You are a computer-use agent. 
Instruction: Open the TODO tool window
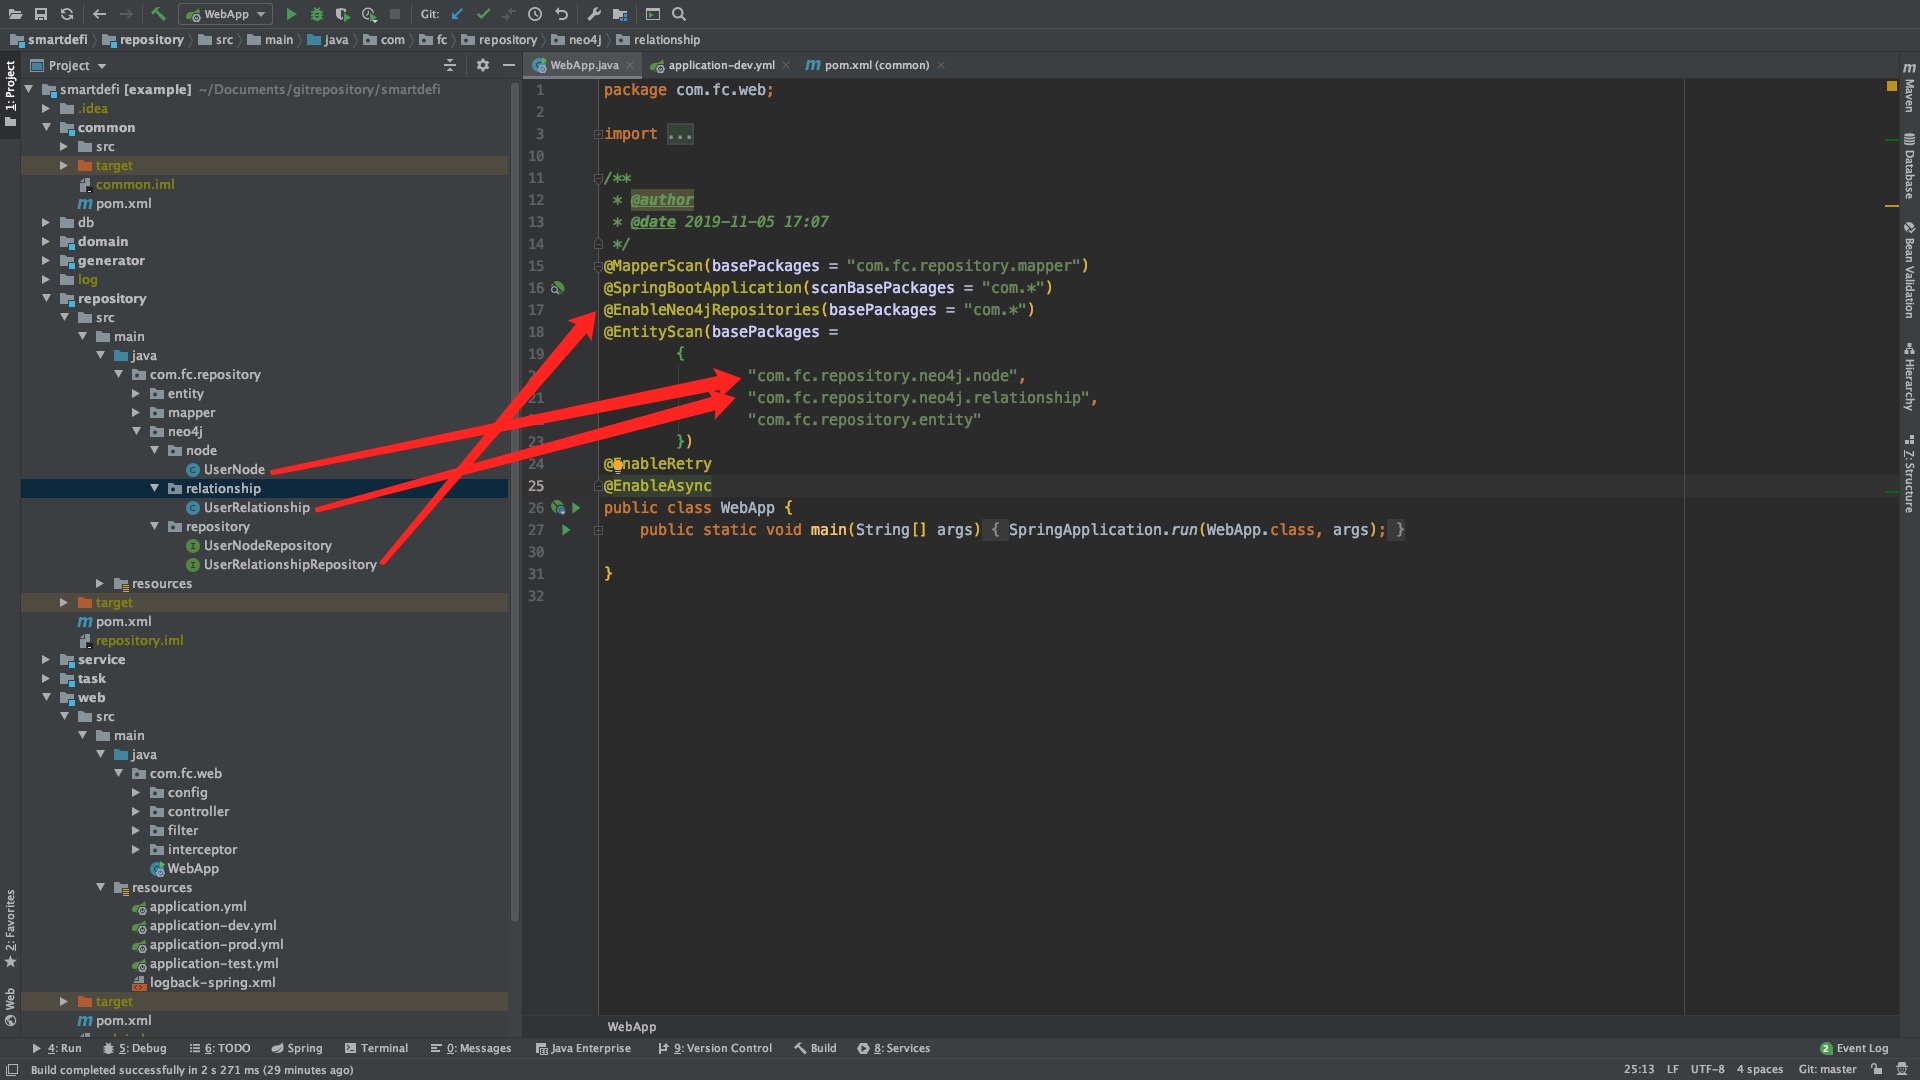[220, 1048]
